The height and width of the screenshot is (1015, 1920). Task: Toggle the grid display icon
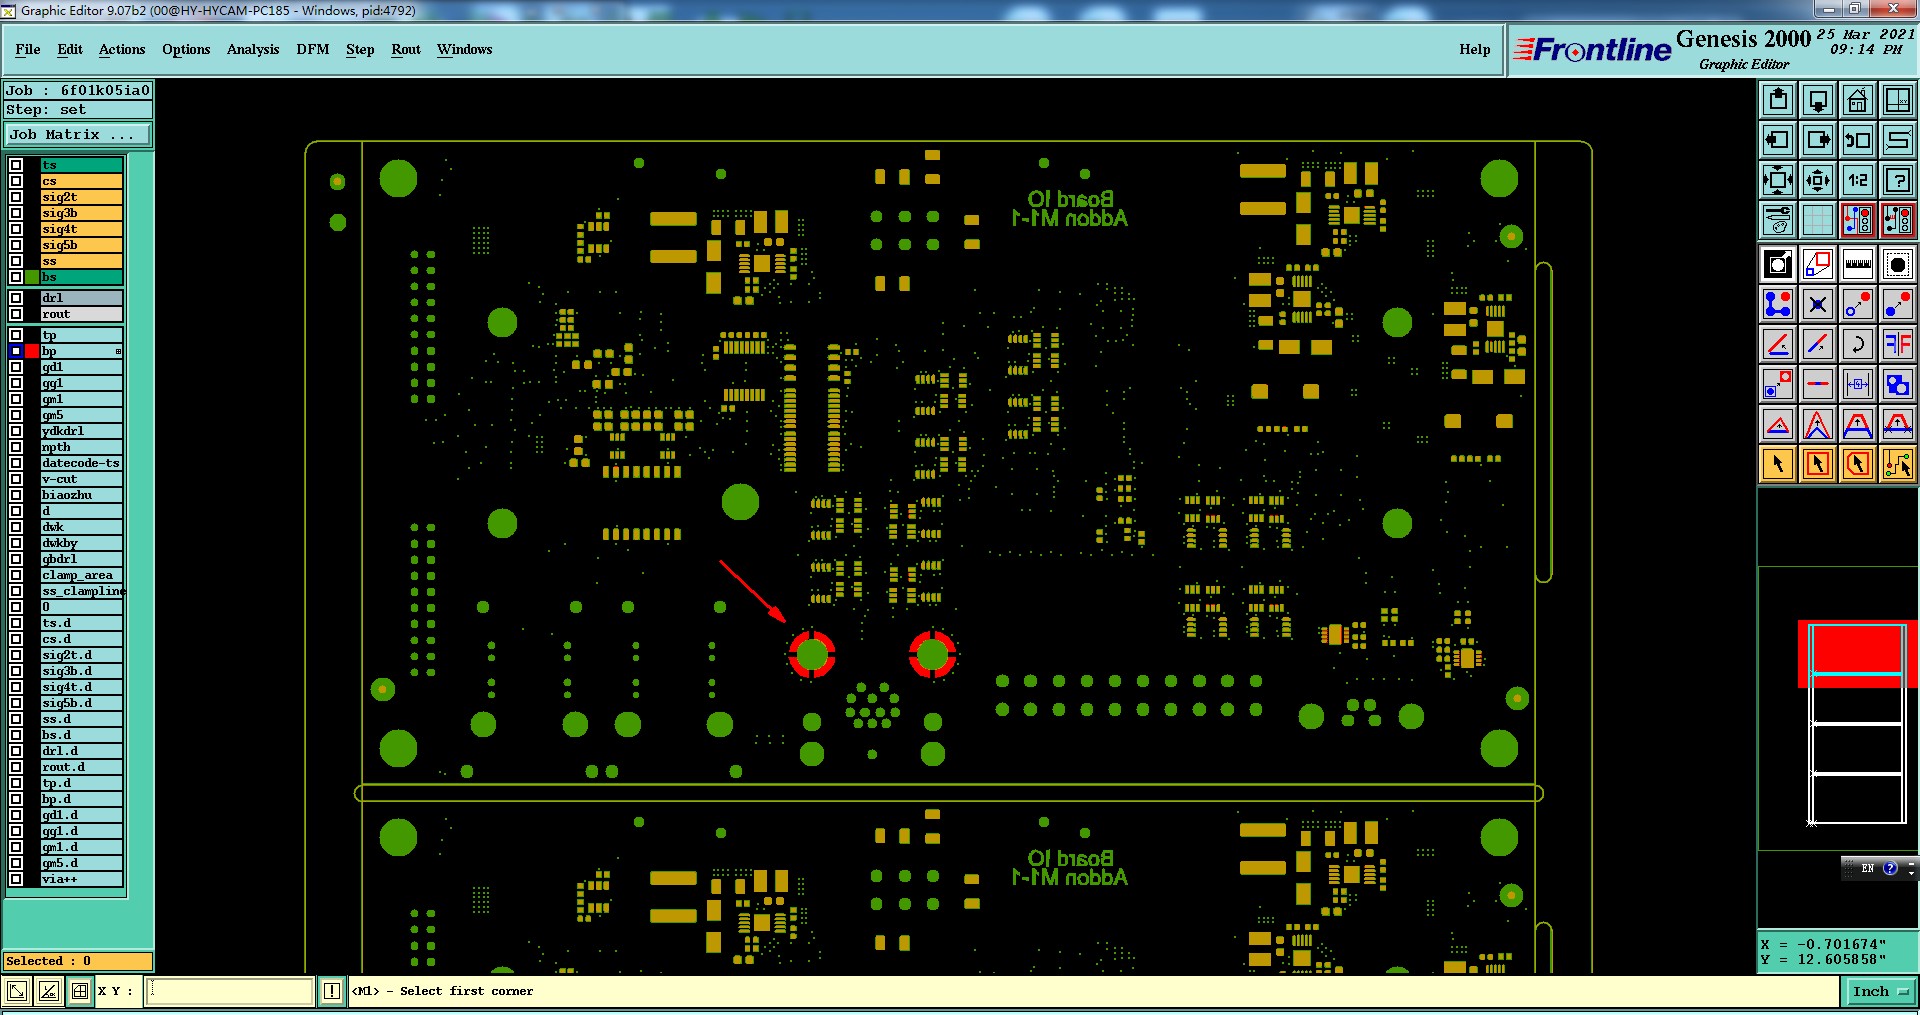point(1818,219)
